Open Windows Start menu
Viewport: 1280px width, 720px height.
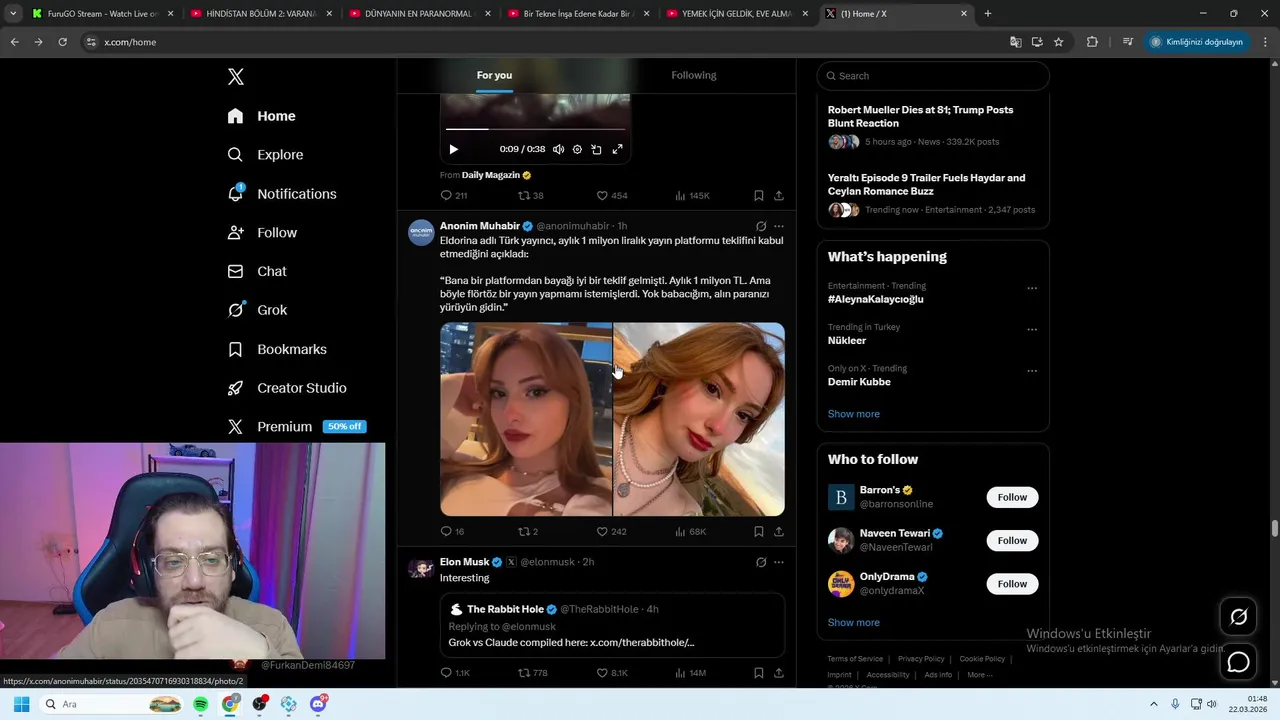(21, 704)
